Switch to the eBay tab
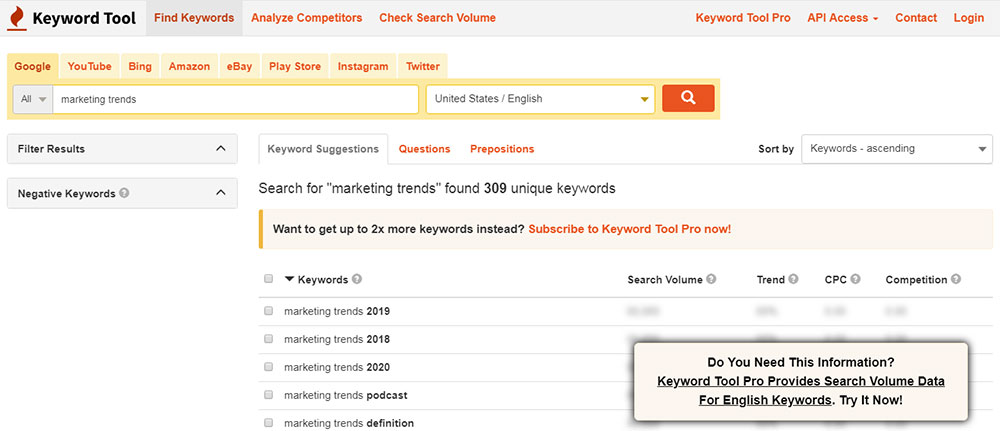Image resolution: width=1000 pixels, height=431 pixels. click(x=239, y=66)
